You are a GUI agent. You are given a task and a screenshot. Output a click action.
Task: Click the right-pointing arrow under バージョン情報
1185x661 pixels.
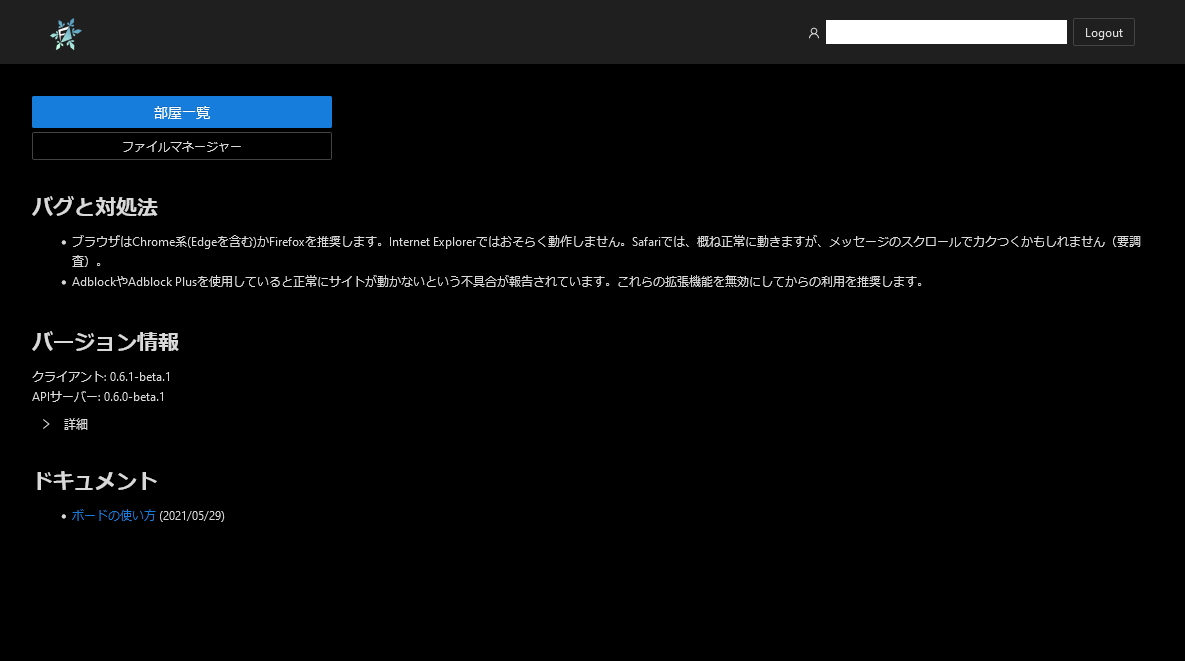(46, 424)
